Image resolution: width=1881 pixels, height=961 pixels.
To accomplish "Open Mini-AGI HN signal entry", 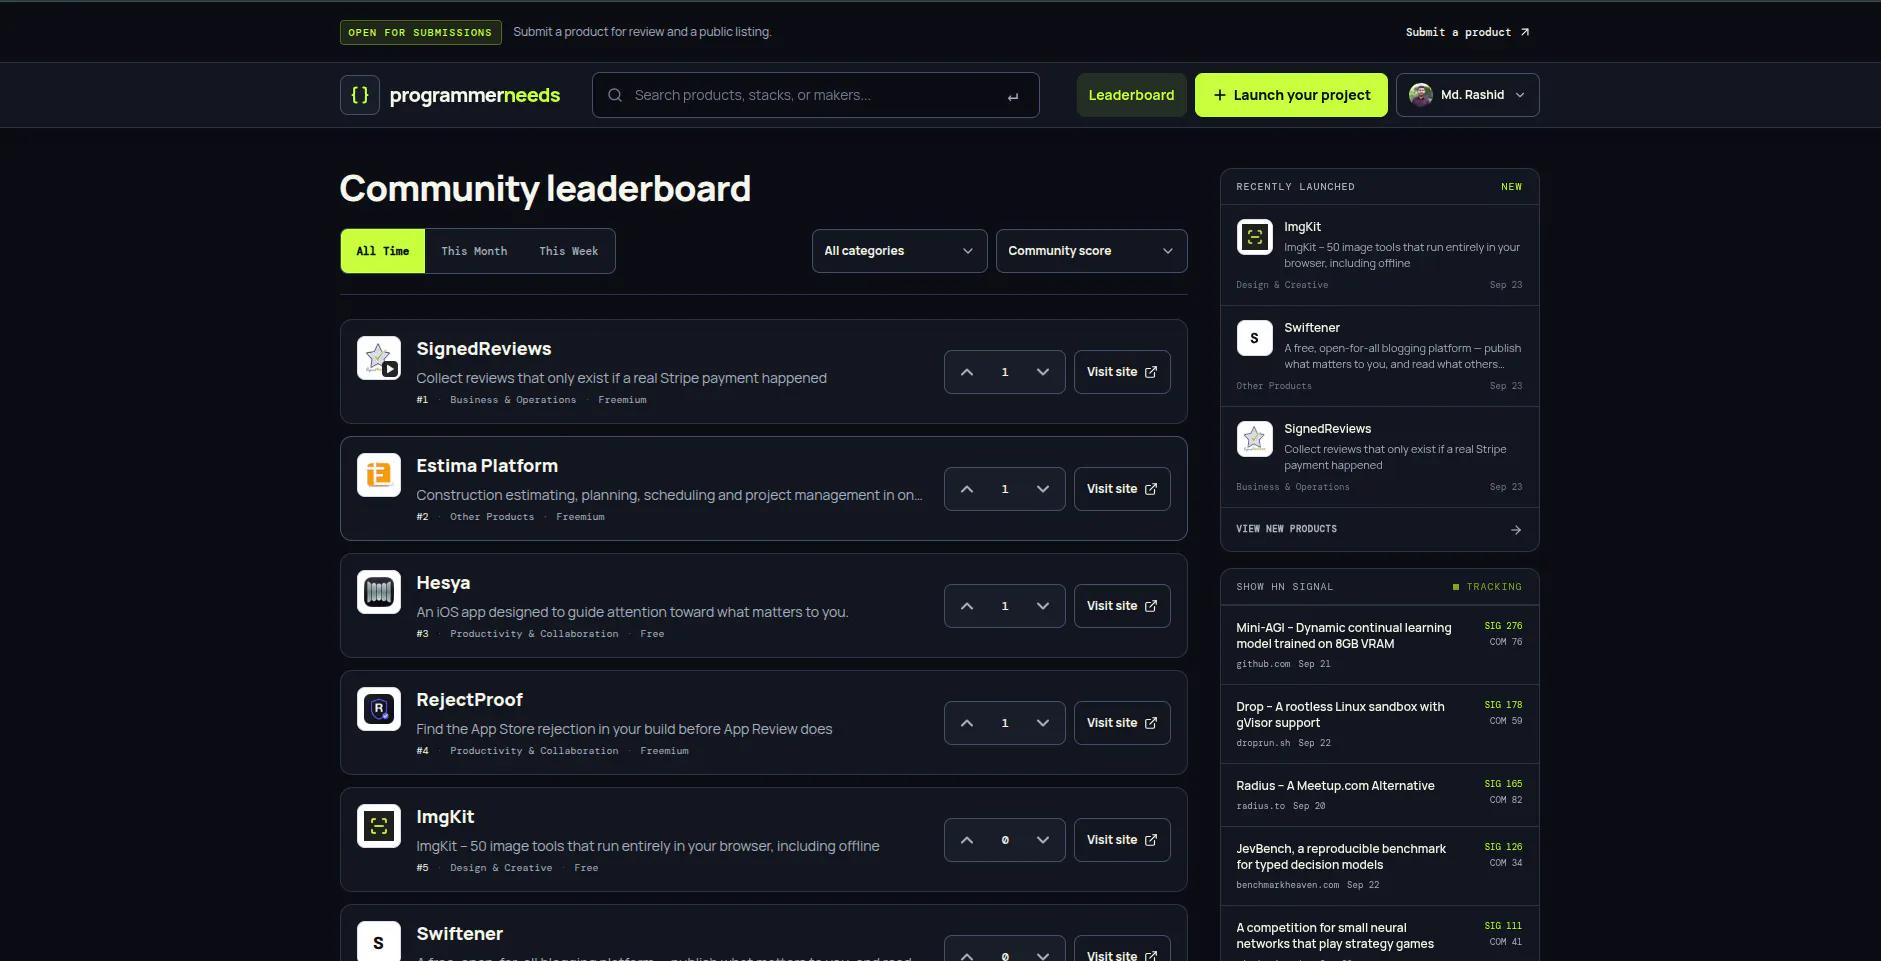I will [1379, 644].
